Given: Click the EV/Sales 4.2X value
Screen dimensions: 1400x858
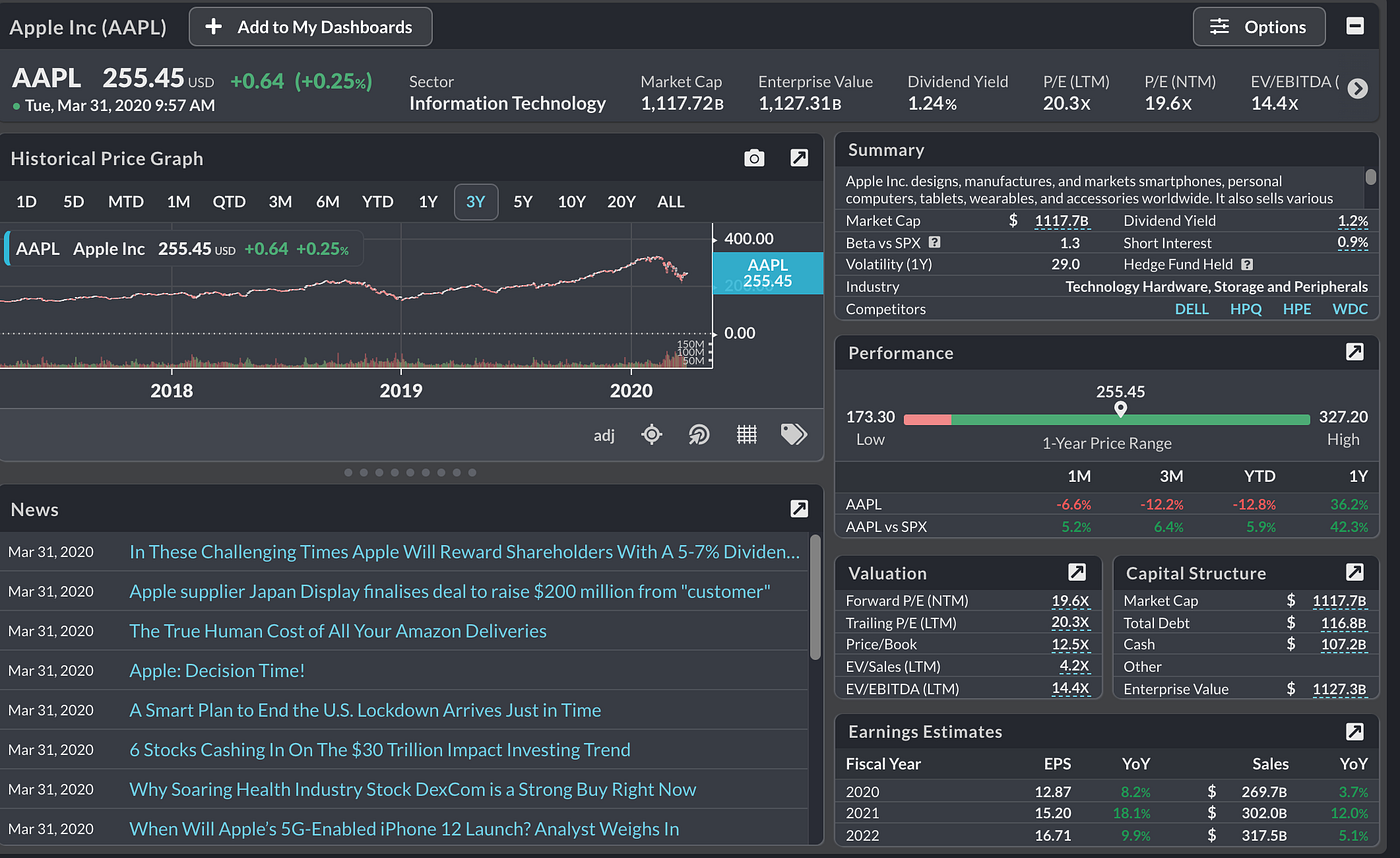Looking at the screenshot, I should point(1074,667).
